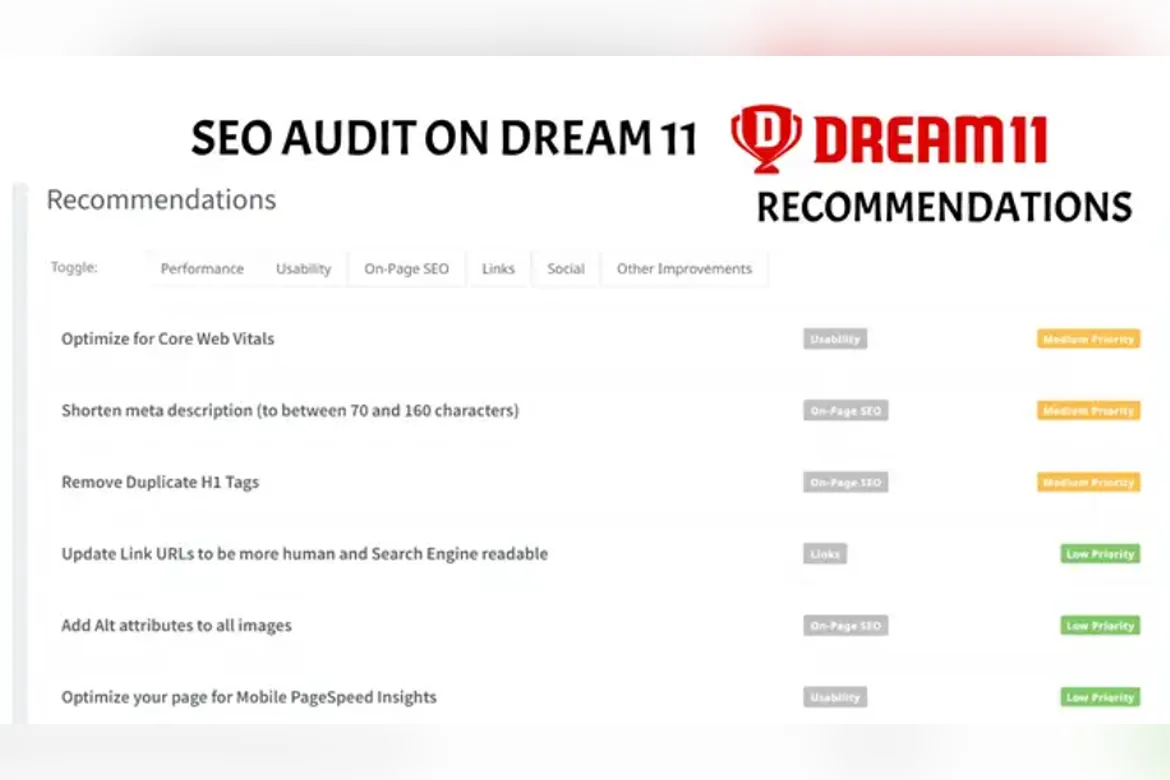Click the Dream11 trophy logo icon
1170x780 pixels.
766,139
